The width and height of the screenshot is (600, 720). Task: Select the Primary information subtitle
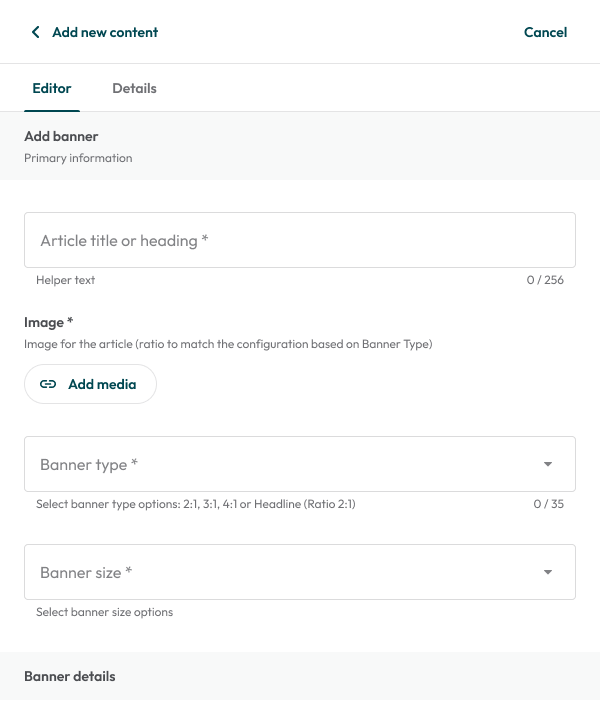78,158
